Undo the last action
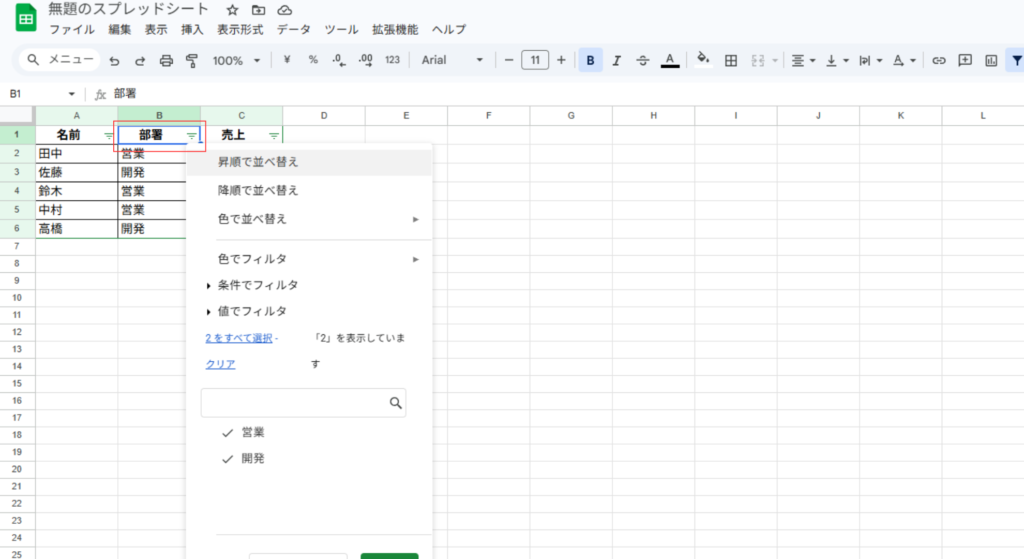Viewport: 1024px width, 559px height. [x=114, y=60]
